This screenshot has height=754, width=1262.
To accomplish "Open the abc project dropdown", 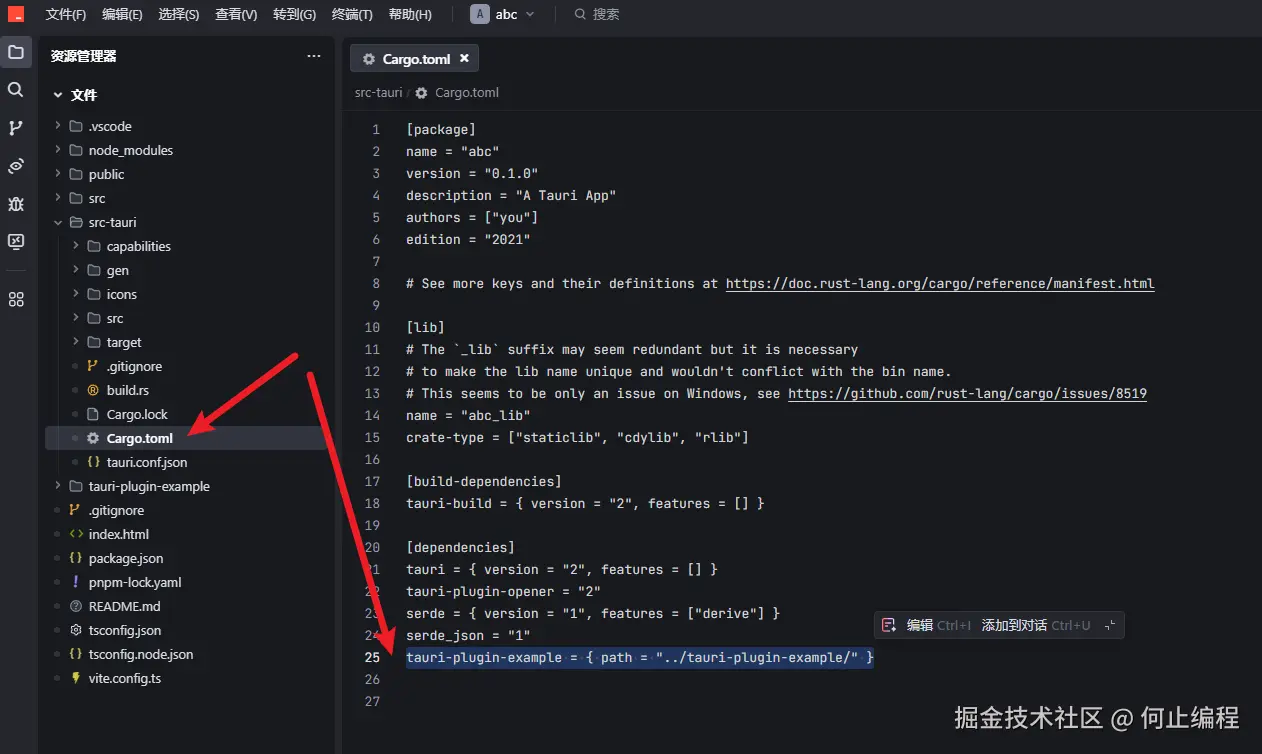I will (x=503, y=14).
